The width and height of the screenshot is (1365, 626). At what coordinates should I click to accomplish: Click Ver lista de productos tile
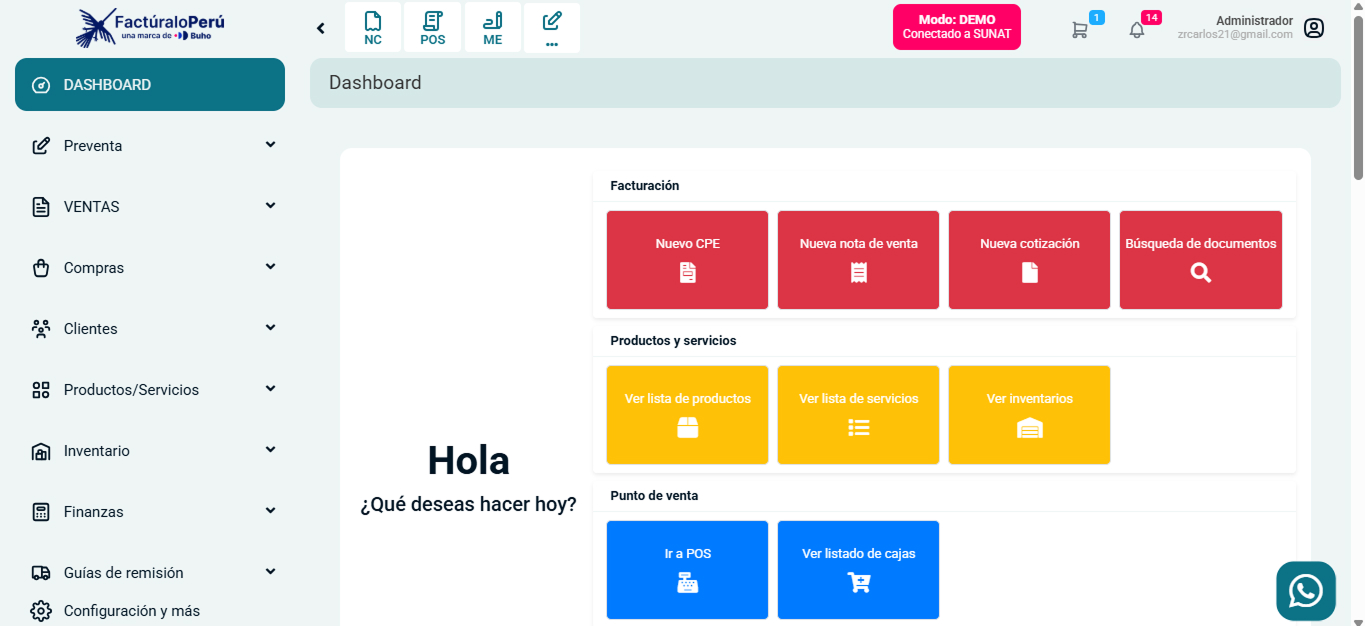pos(687,414)
